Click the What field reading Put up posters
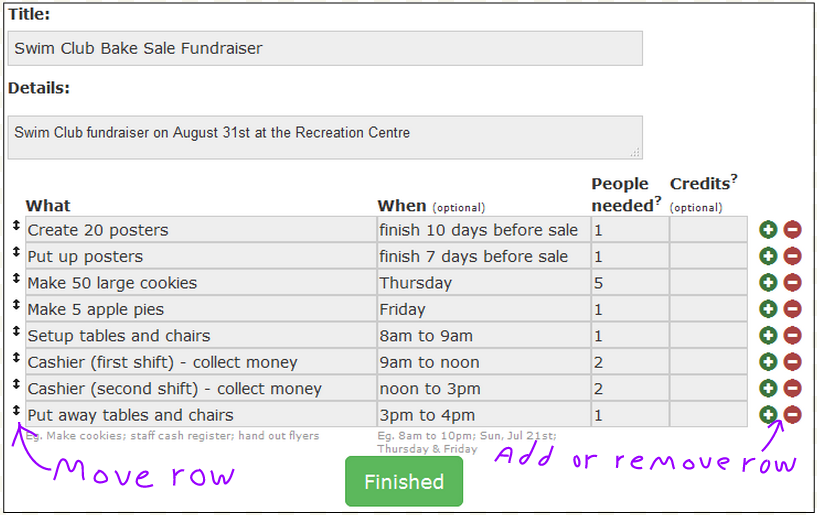 201,256
